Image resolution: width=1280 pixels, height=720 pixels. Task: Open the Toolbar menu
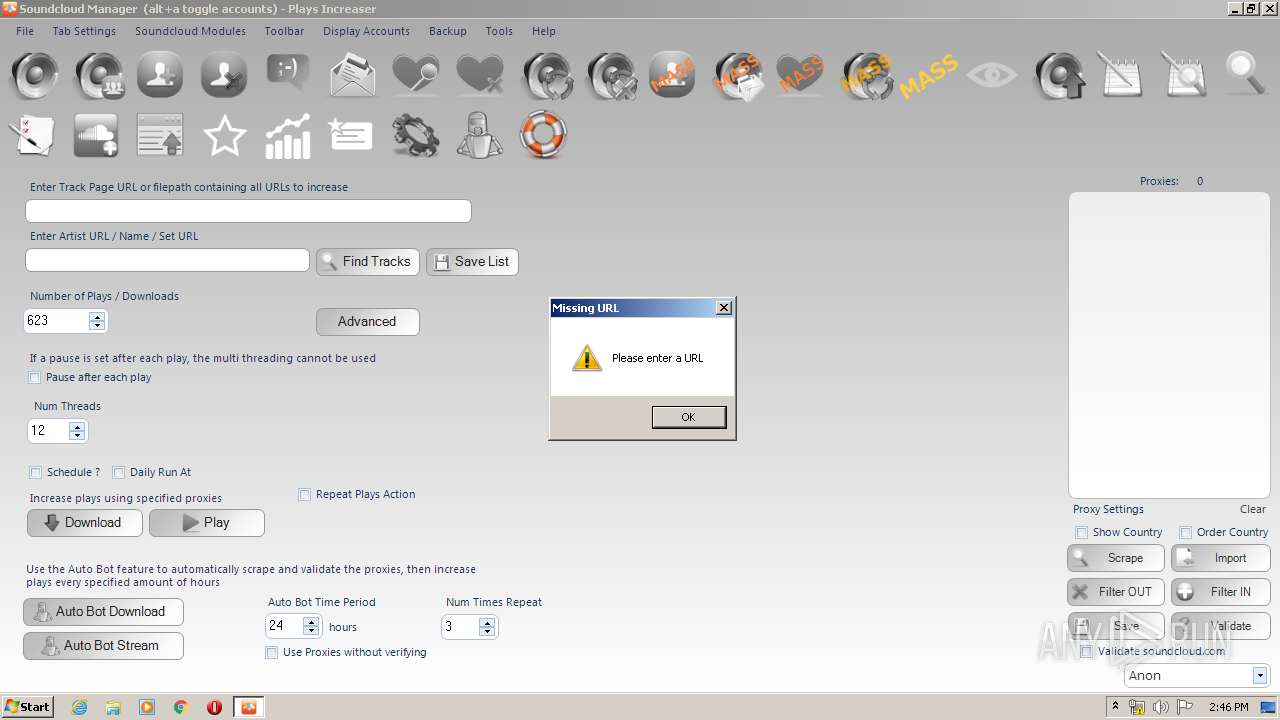(284, 31)
